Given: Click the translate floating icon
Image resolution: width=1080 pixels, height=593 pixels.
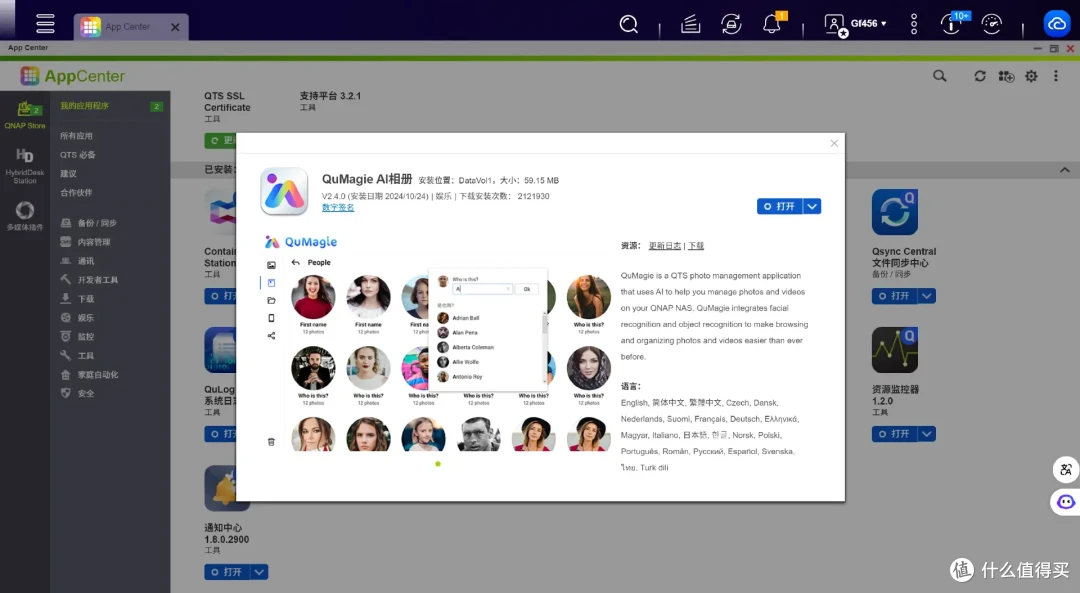Looking at the screenshot, I should tap(1066, 470).
